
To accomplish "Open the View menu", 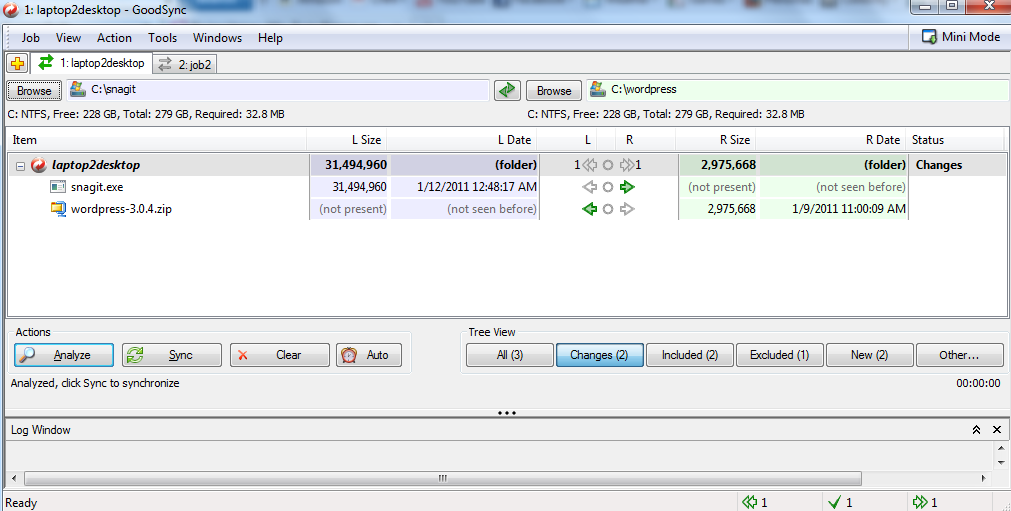I will click(x=68, y=38).
